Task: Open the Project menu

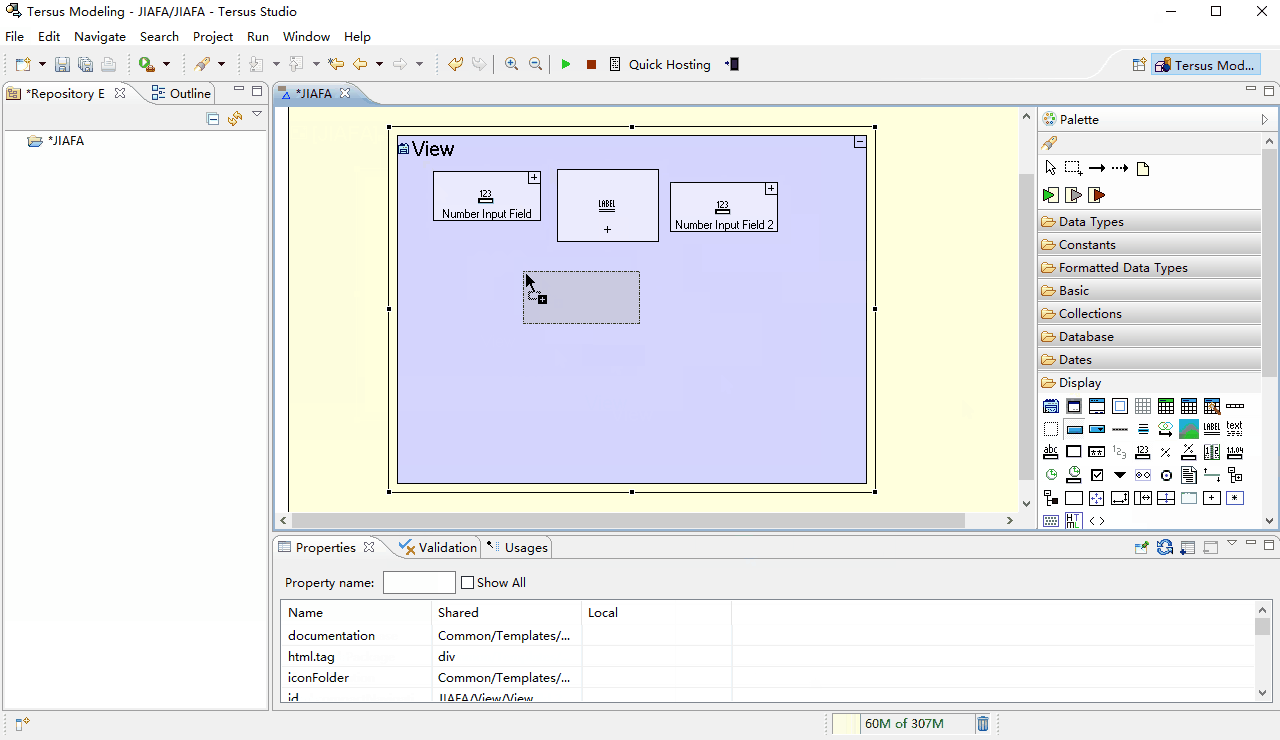Action: 213,36
